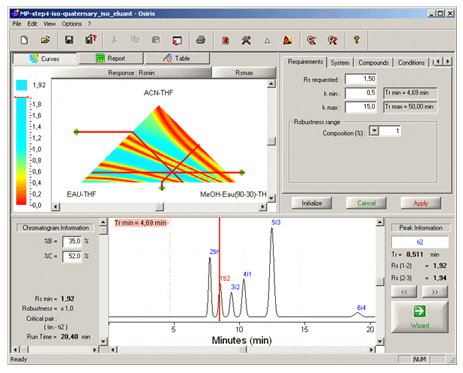Click the tab strip right arrow
The width and height of the screenshot is (463, 373).
click(448, 61)
